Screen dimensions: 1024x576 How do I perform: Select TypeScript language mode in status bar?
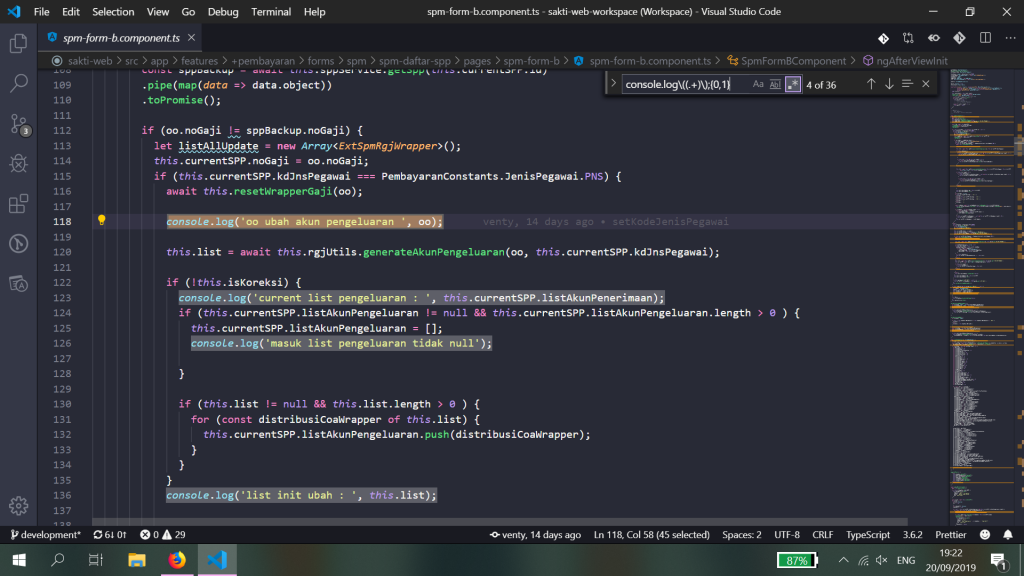[x=868, y=535]
